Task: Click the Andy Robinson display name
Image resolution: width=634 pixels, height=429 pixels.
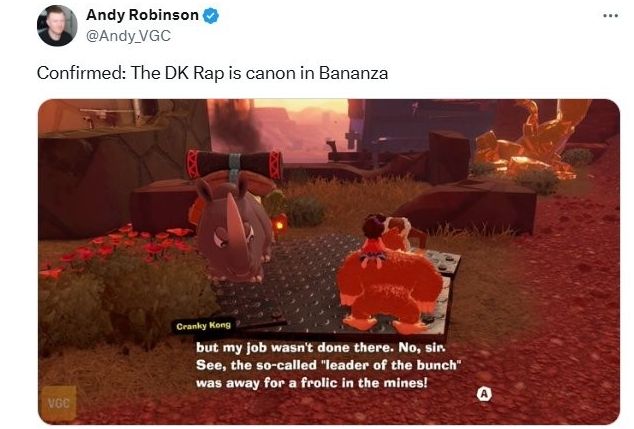Action: click(x=142, y=15)
